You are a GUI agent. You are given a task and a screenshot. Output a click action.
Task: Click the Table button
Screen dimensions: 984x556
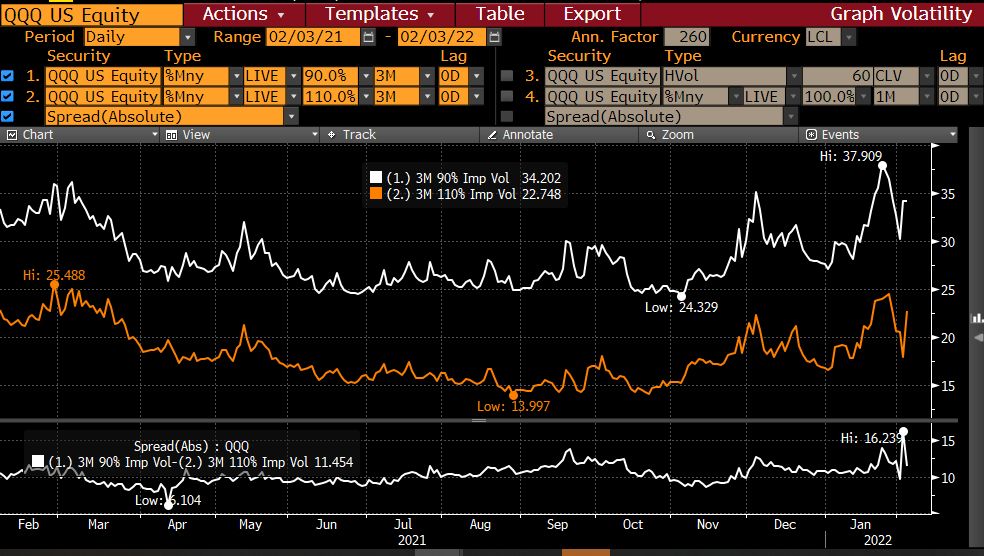(x=499, y=14)
